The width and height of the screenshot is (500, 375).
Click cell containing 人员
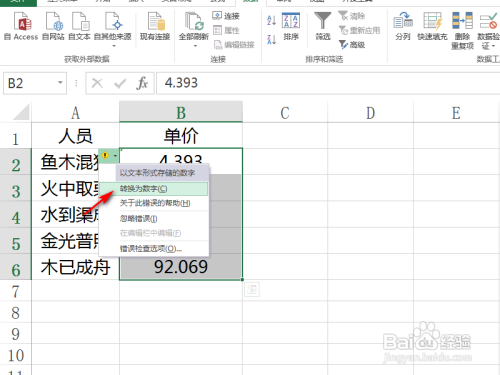point(75,136)
